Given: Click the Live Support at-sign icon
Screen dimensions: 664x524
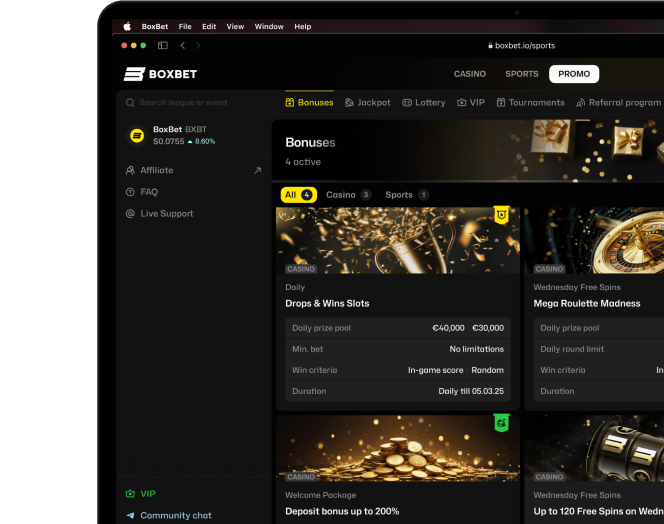Looking at the screenshot, I should (130, 213).
